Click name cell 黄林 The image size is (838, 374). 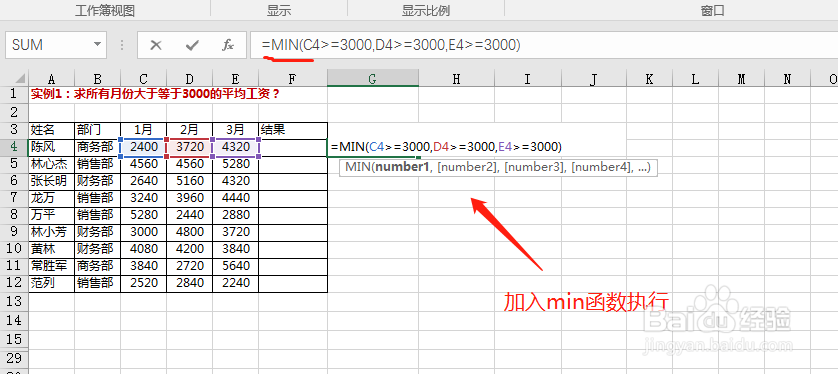[x=51, y=250]
